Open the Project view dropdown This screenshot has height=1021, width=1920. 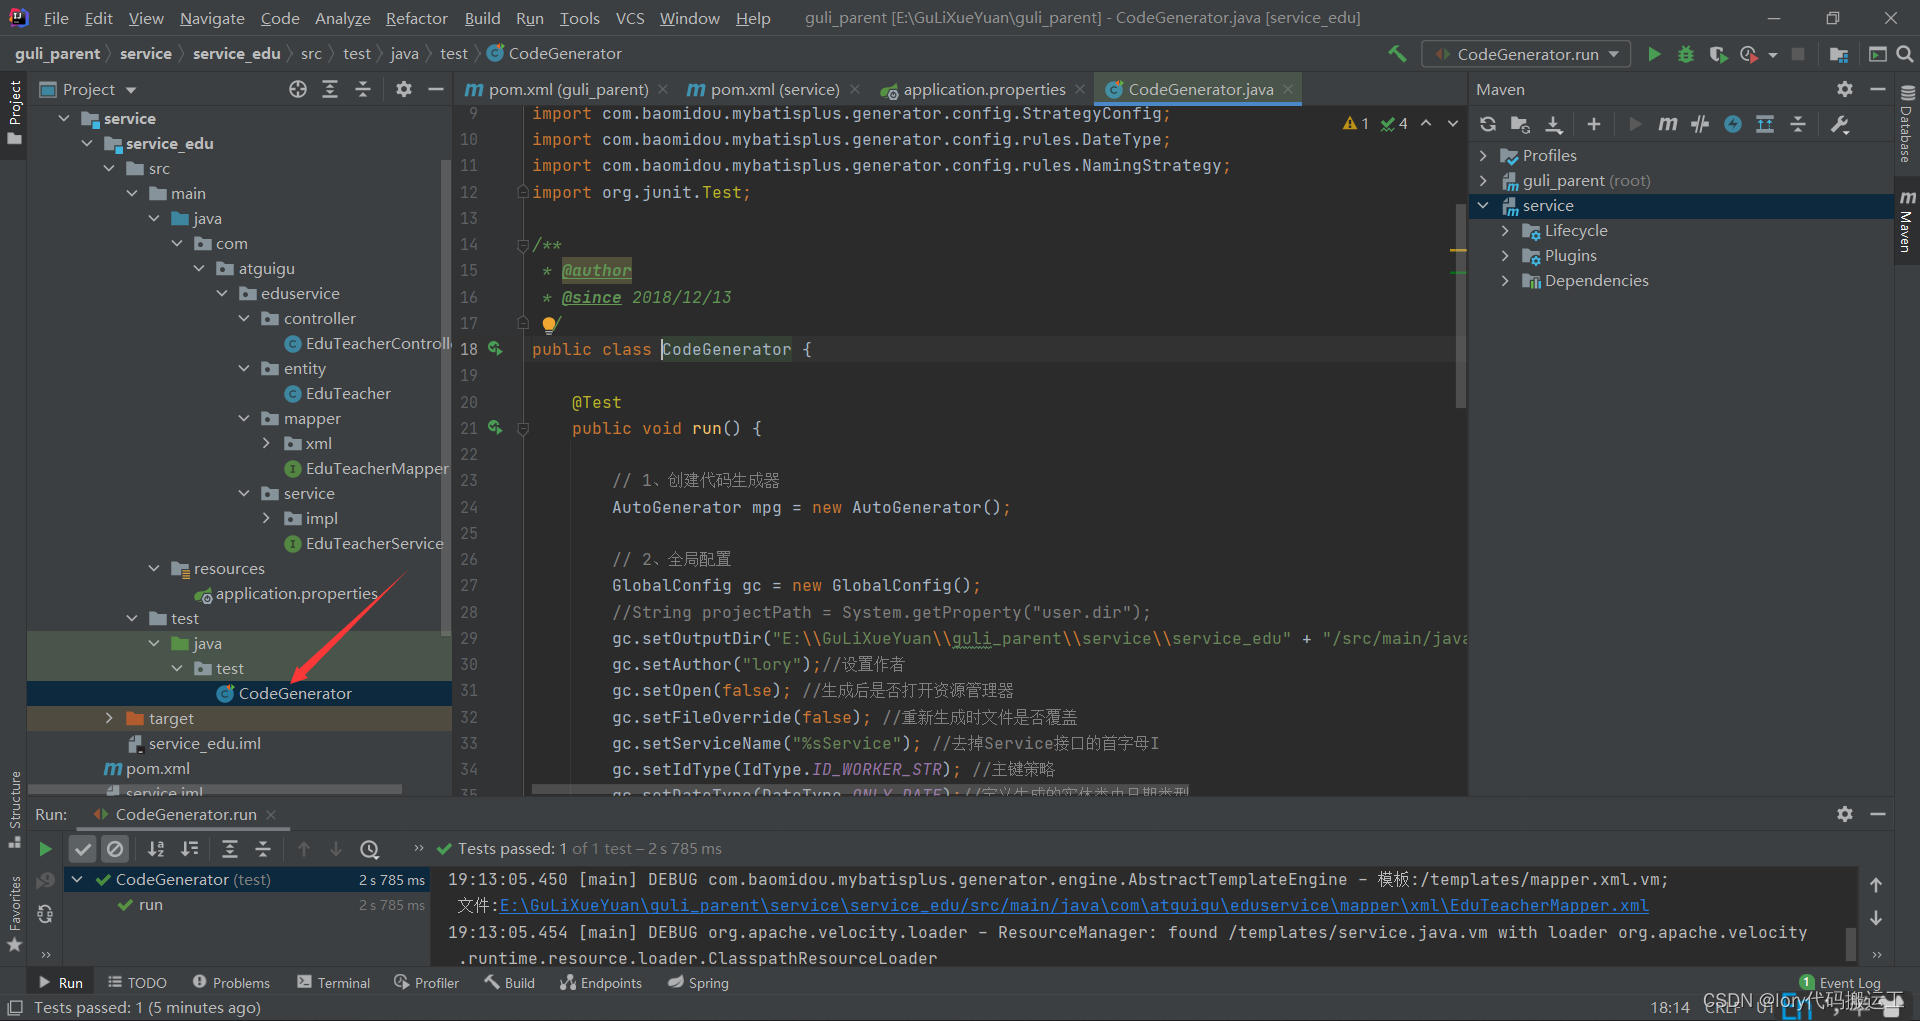(x=88, y=89)
